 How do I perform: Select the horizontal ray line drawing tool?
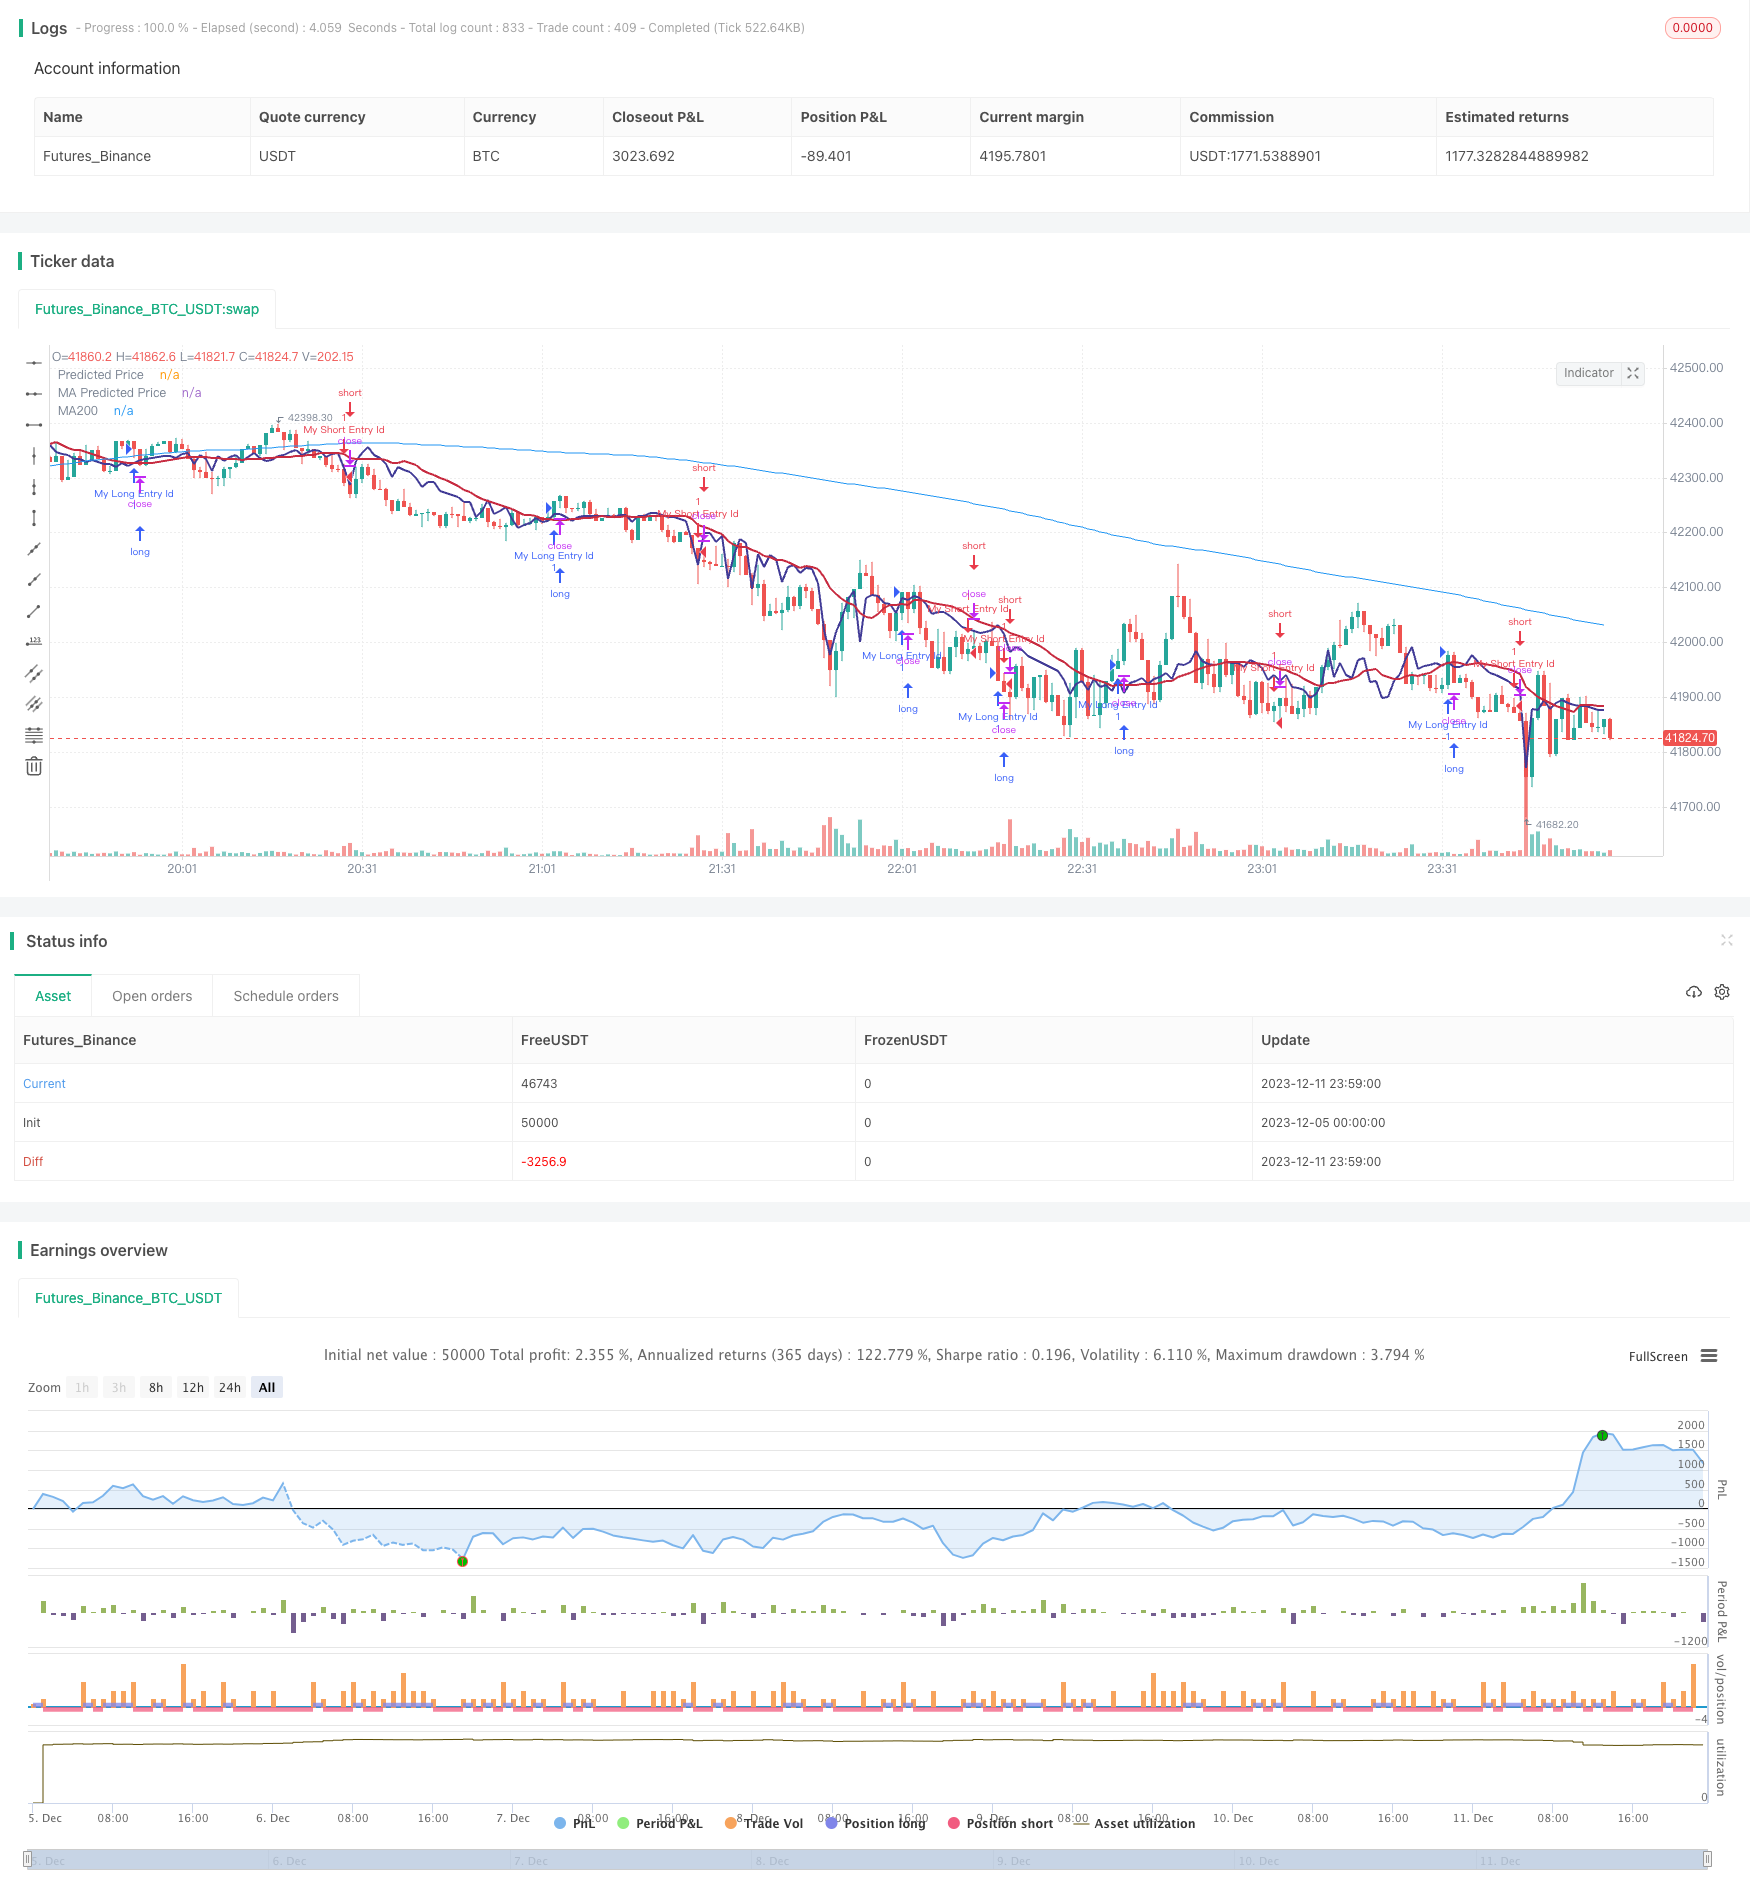tap(34, 393)
